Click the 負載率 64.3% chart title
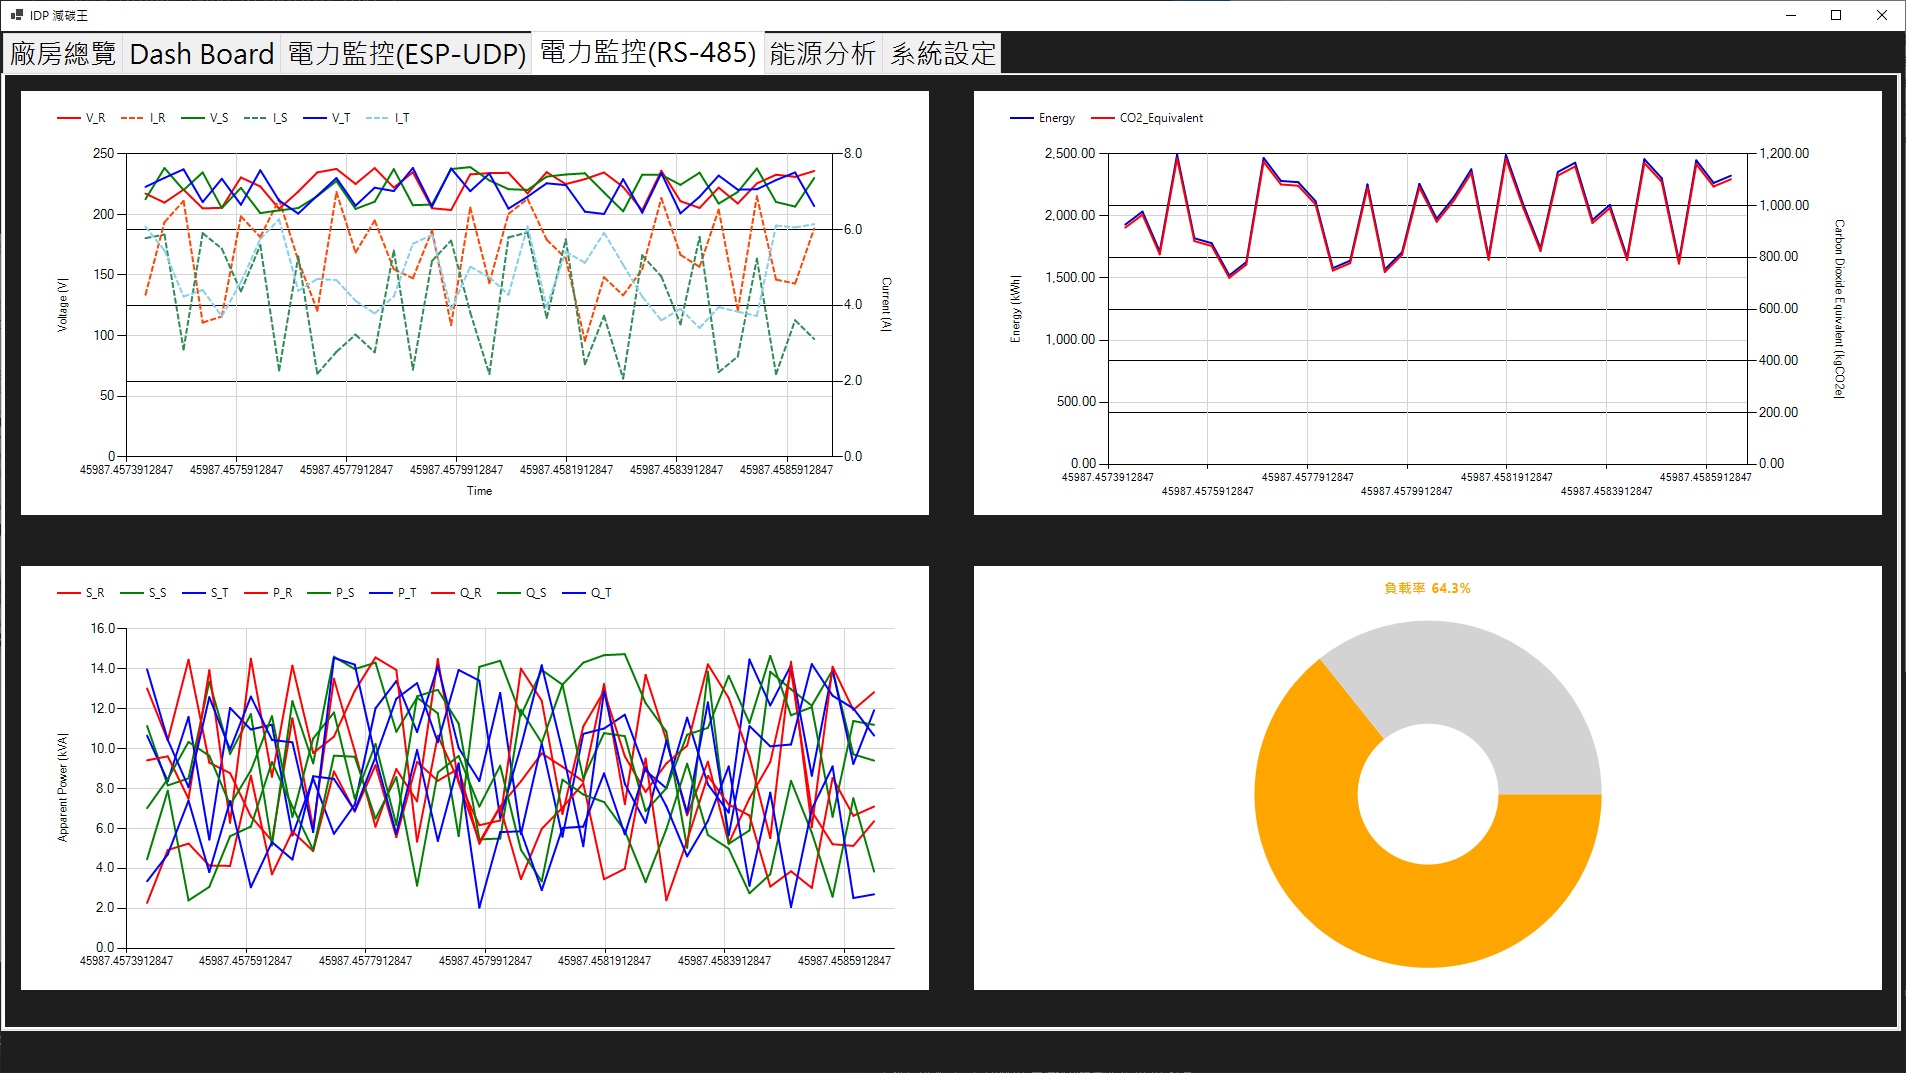Screen dimensions: 1906x1073 pyautogui.click(x=1427, y=588)
